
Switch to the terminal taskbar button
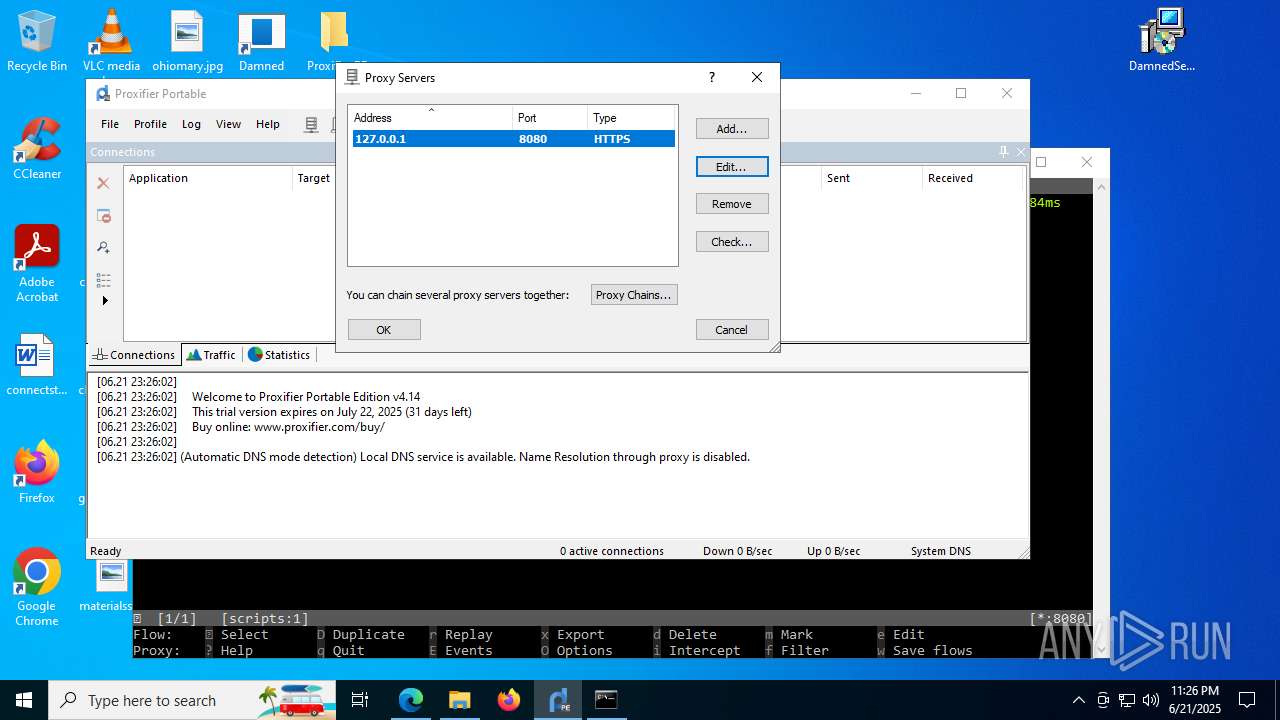(606, 700)
